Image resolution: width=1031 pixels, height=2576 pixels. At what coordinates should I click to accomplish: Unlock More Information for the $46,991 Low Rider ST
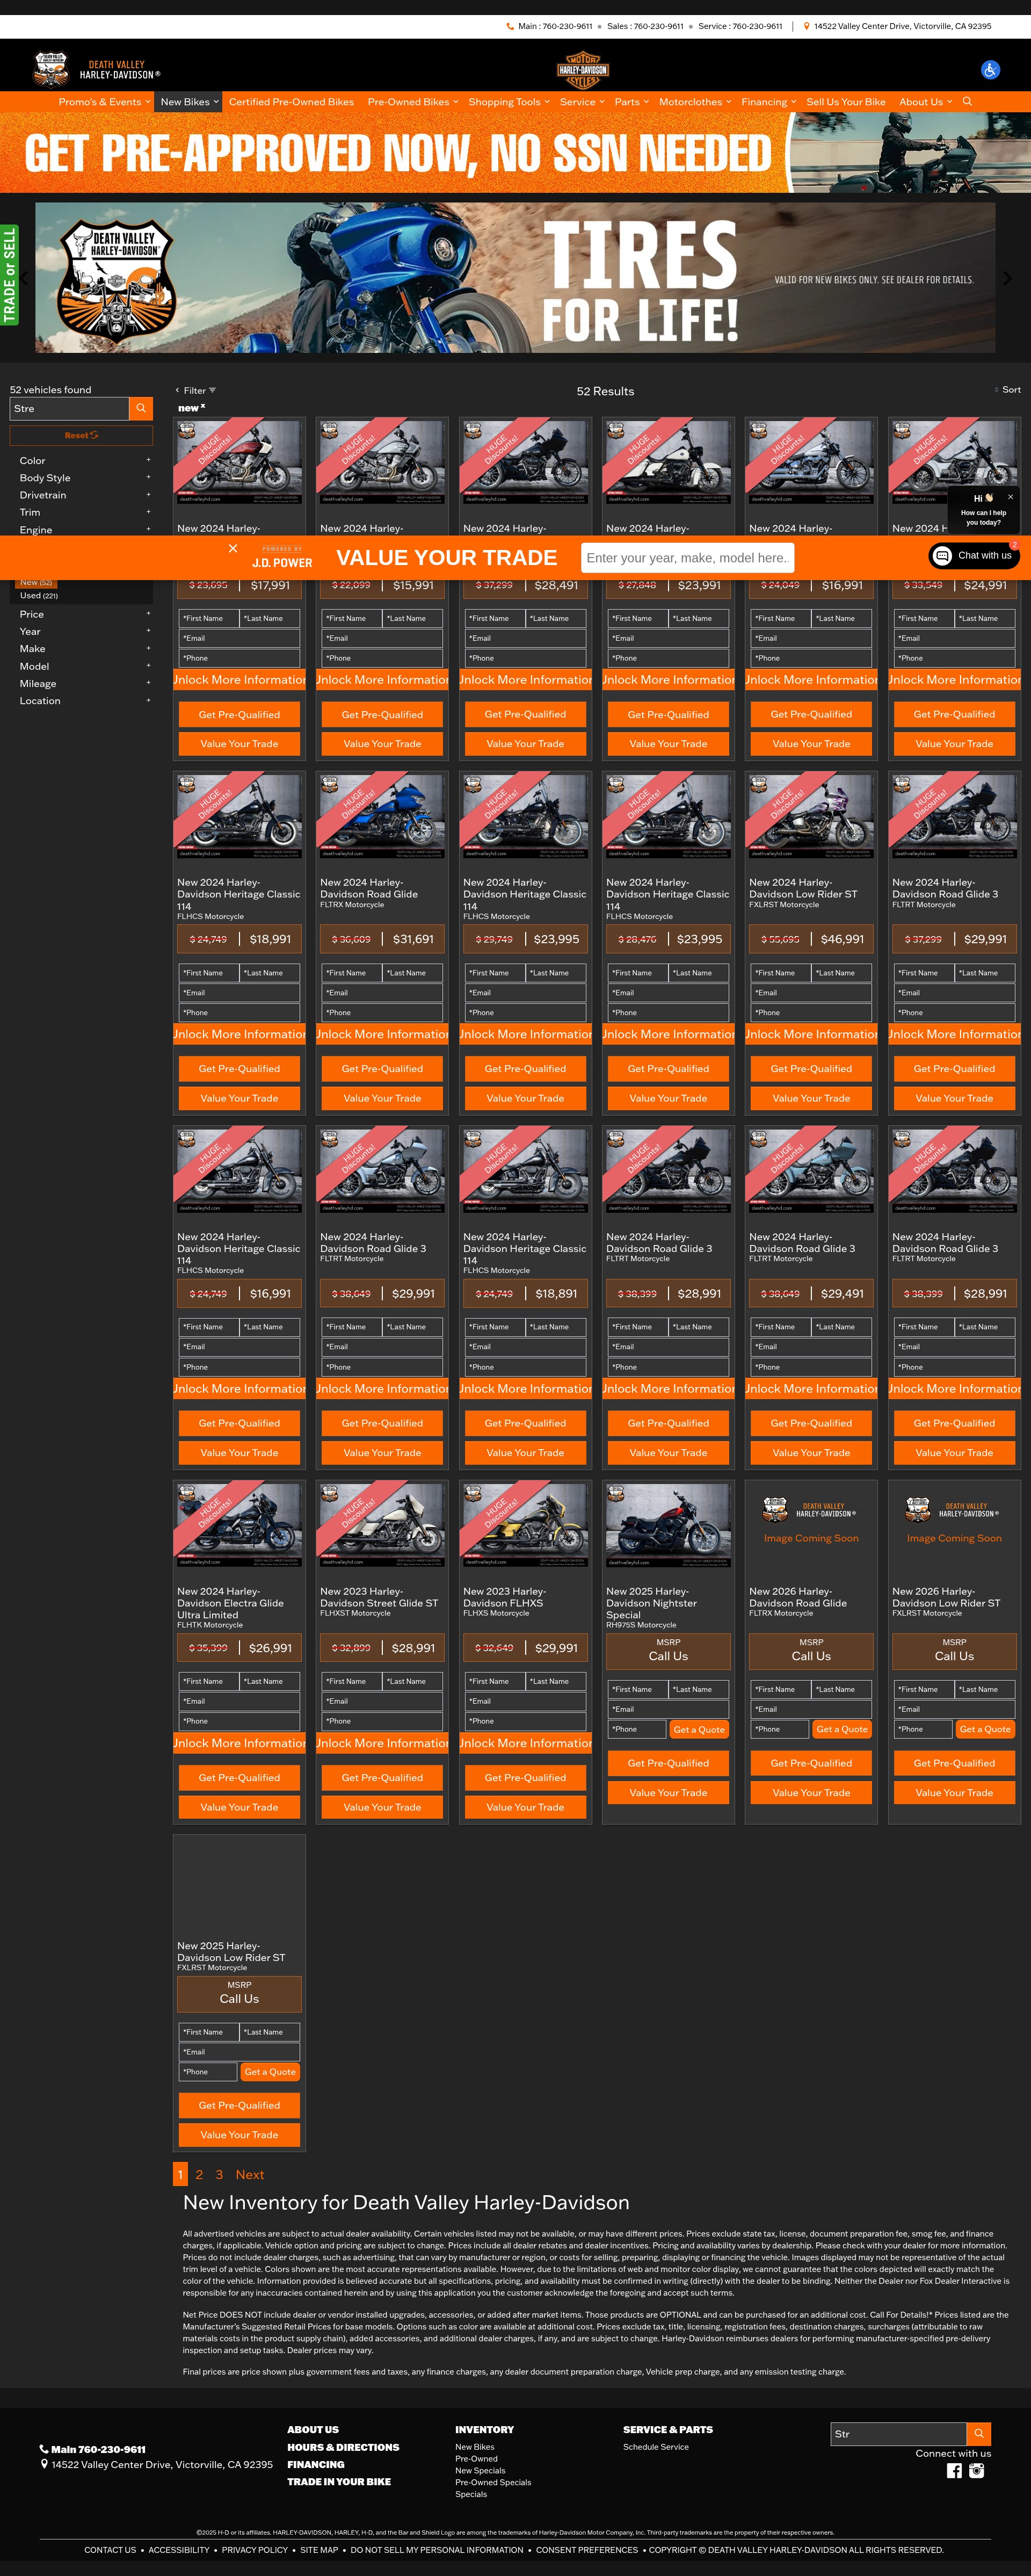(x=811, y=1034)
